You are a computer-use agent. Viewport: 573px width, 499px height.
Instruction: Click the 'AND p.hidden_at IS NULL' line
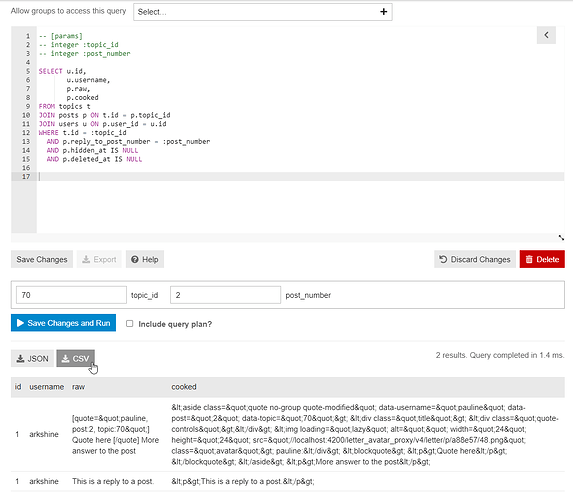point(92,150)
